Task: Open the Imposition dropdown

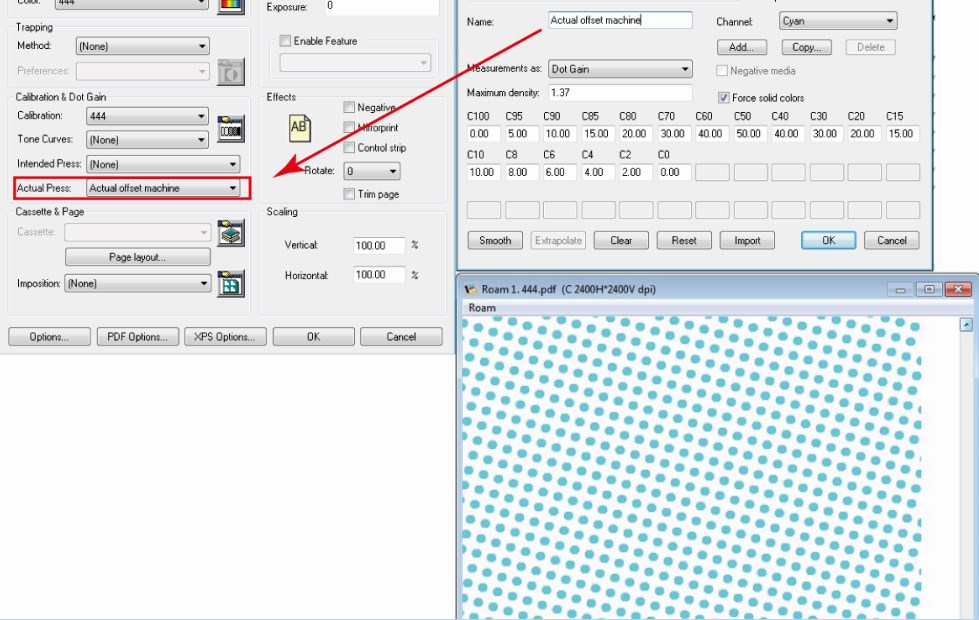Action: pos(137,283)
